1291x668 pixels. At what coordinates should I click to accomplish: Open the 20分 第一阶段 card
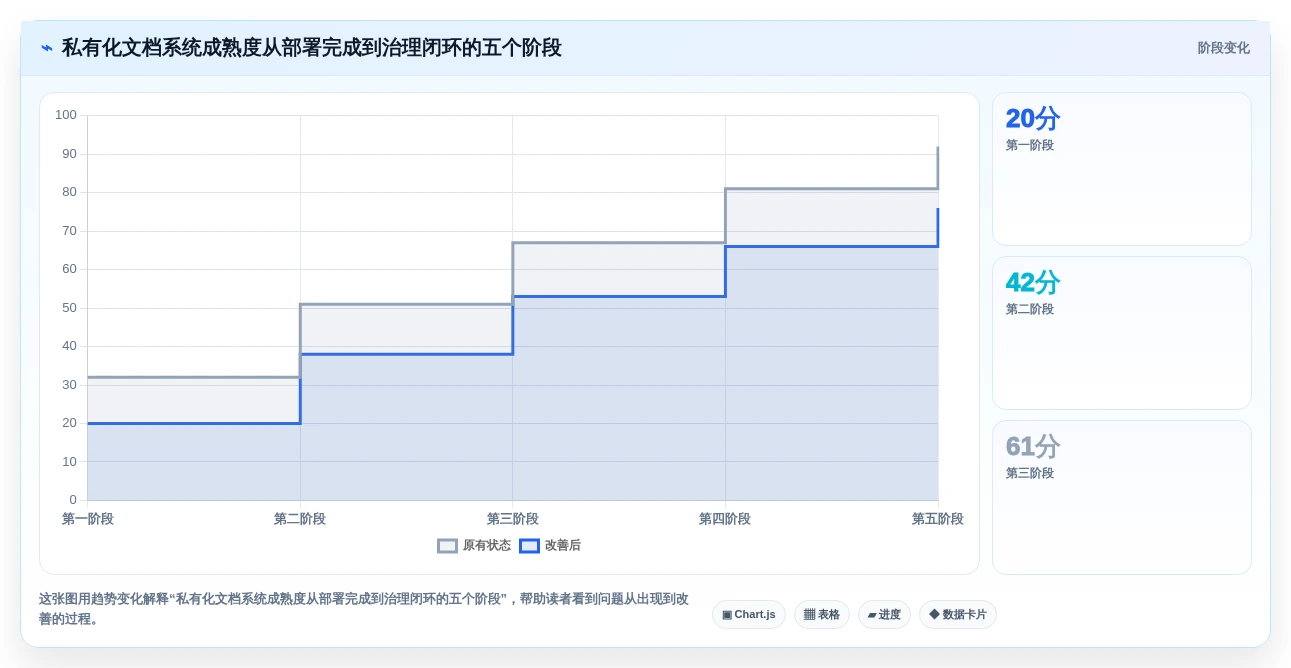click(x=1121, y=169)
